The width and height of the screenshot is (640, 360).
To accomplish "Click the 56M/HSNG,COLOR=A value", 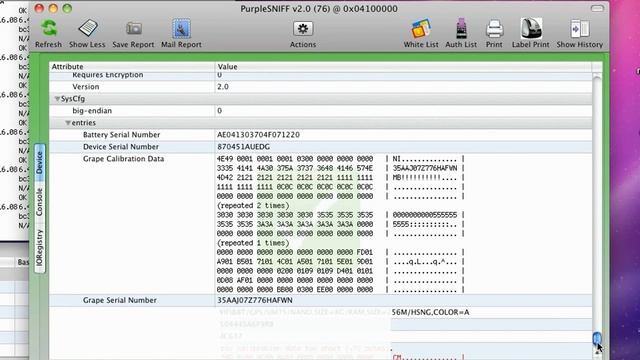I will pos(431,312).
